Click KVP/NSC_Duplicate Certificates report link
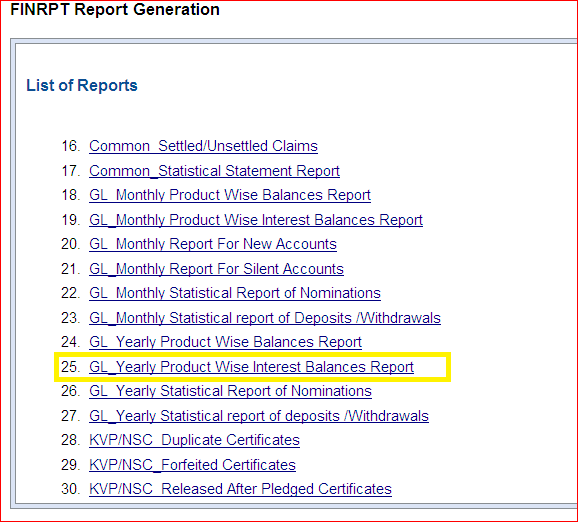 [194, 440]
